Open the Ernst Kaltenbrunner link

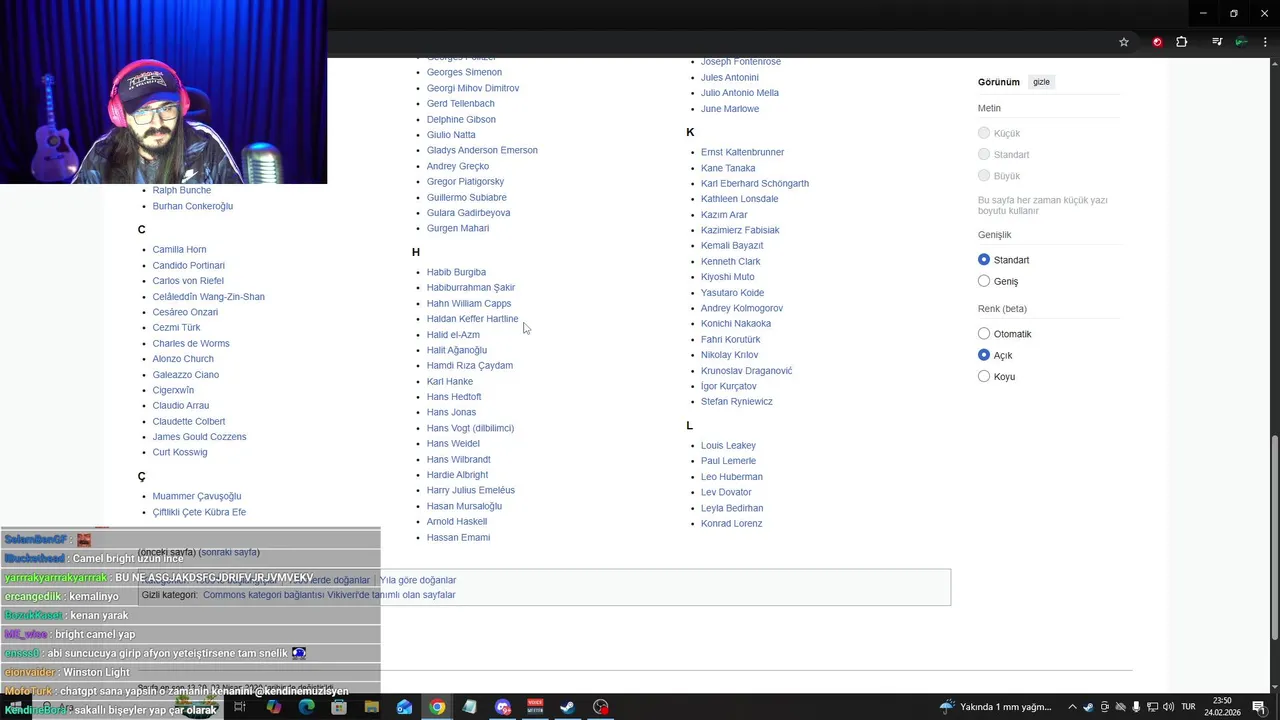pyautogui.click(x=742, y=152)
